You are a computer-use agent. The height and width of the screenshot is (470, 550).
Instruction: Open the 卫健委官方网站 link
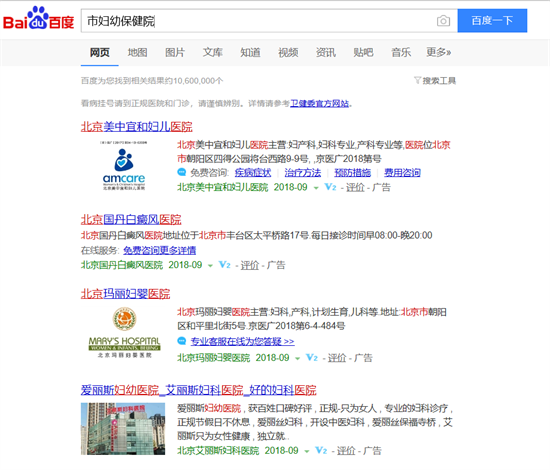320,103
